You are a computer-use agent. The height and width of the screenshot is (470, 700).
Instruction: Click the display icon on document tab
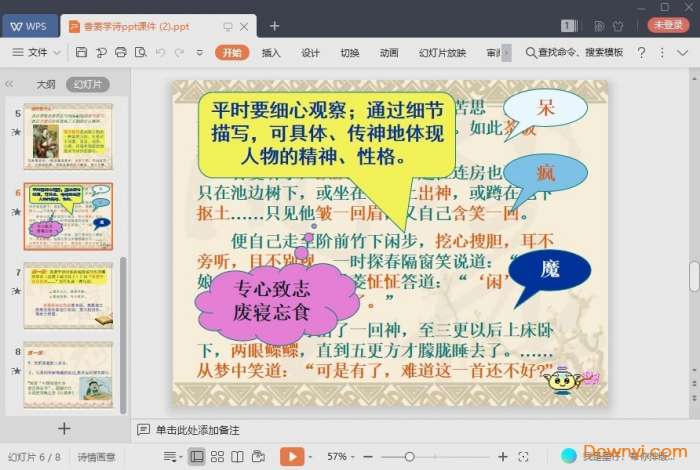(228, 27)
